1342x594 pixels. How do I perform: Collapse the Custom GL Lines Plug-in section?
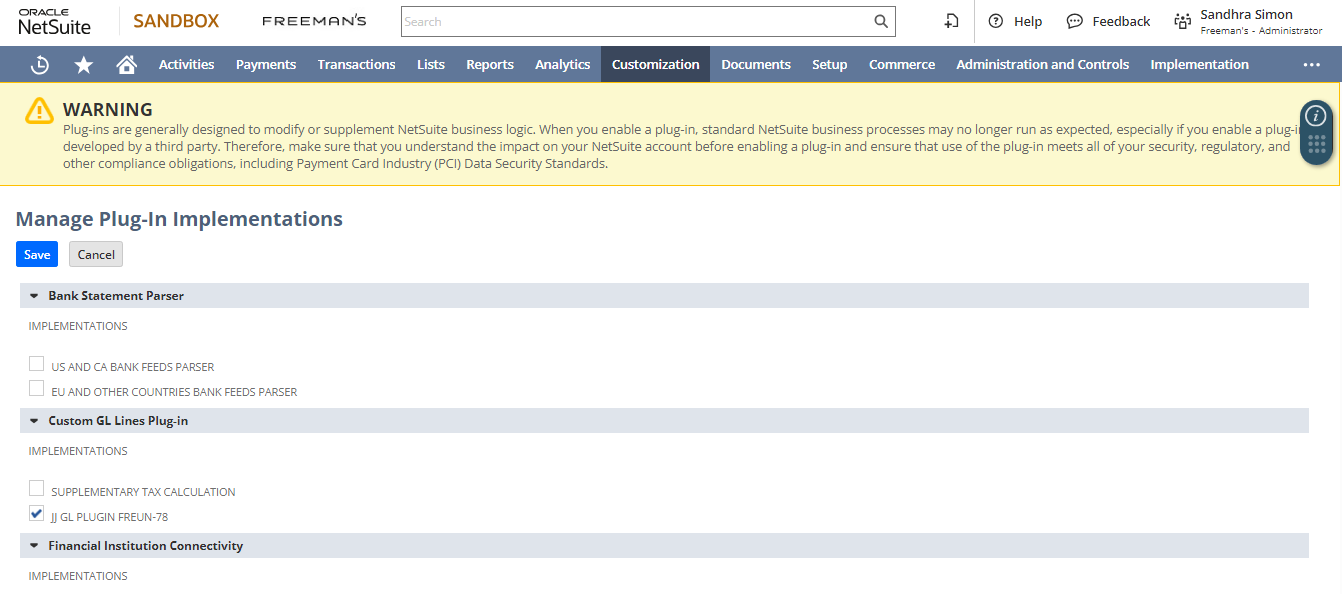tap(34, 421)
